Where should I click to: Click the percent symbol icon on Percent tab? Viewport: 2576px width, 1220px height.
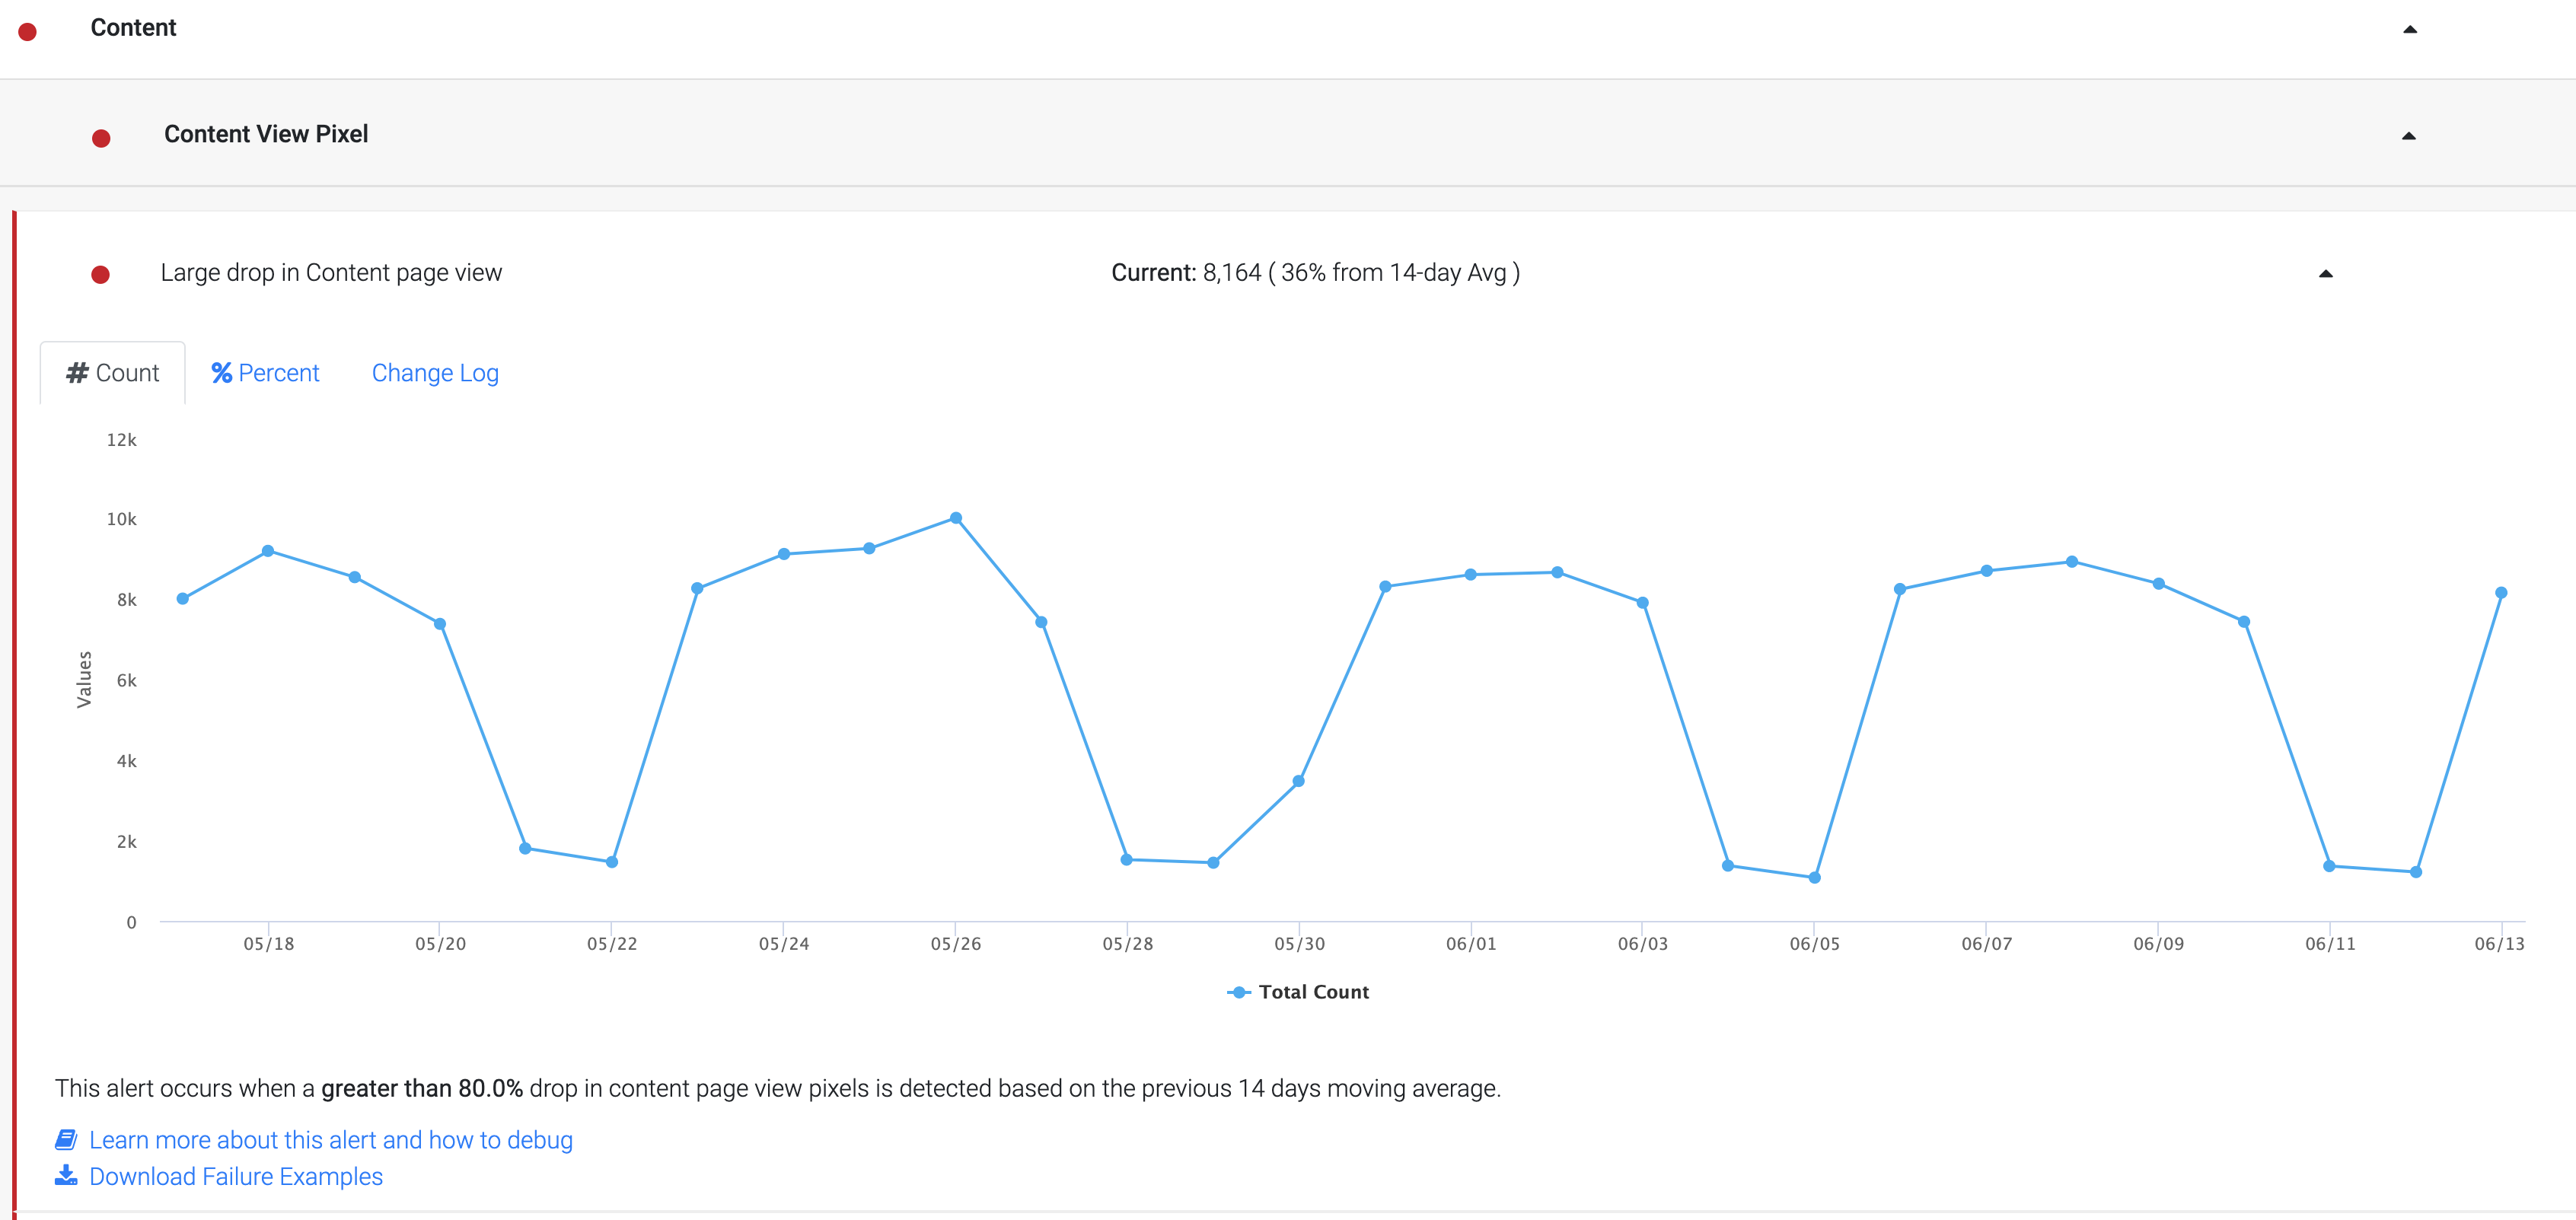pyautogui.click(x=221, y=373)
